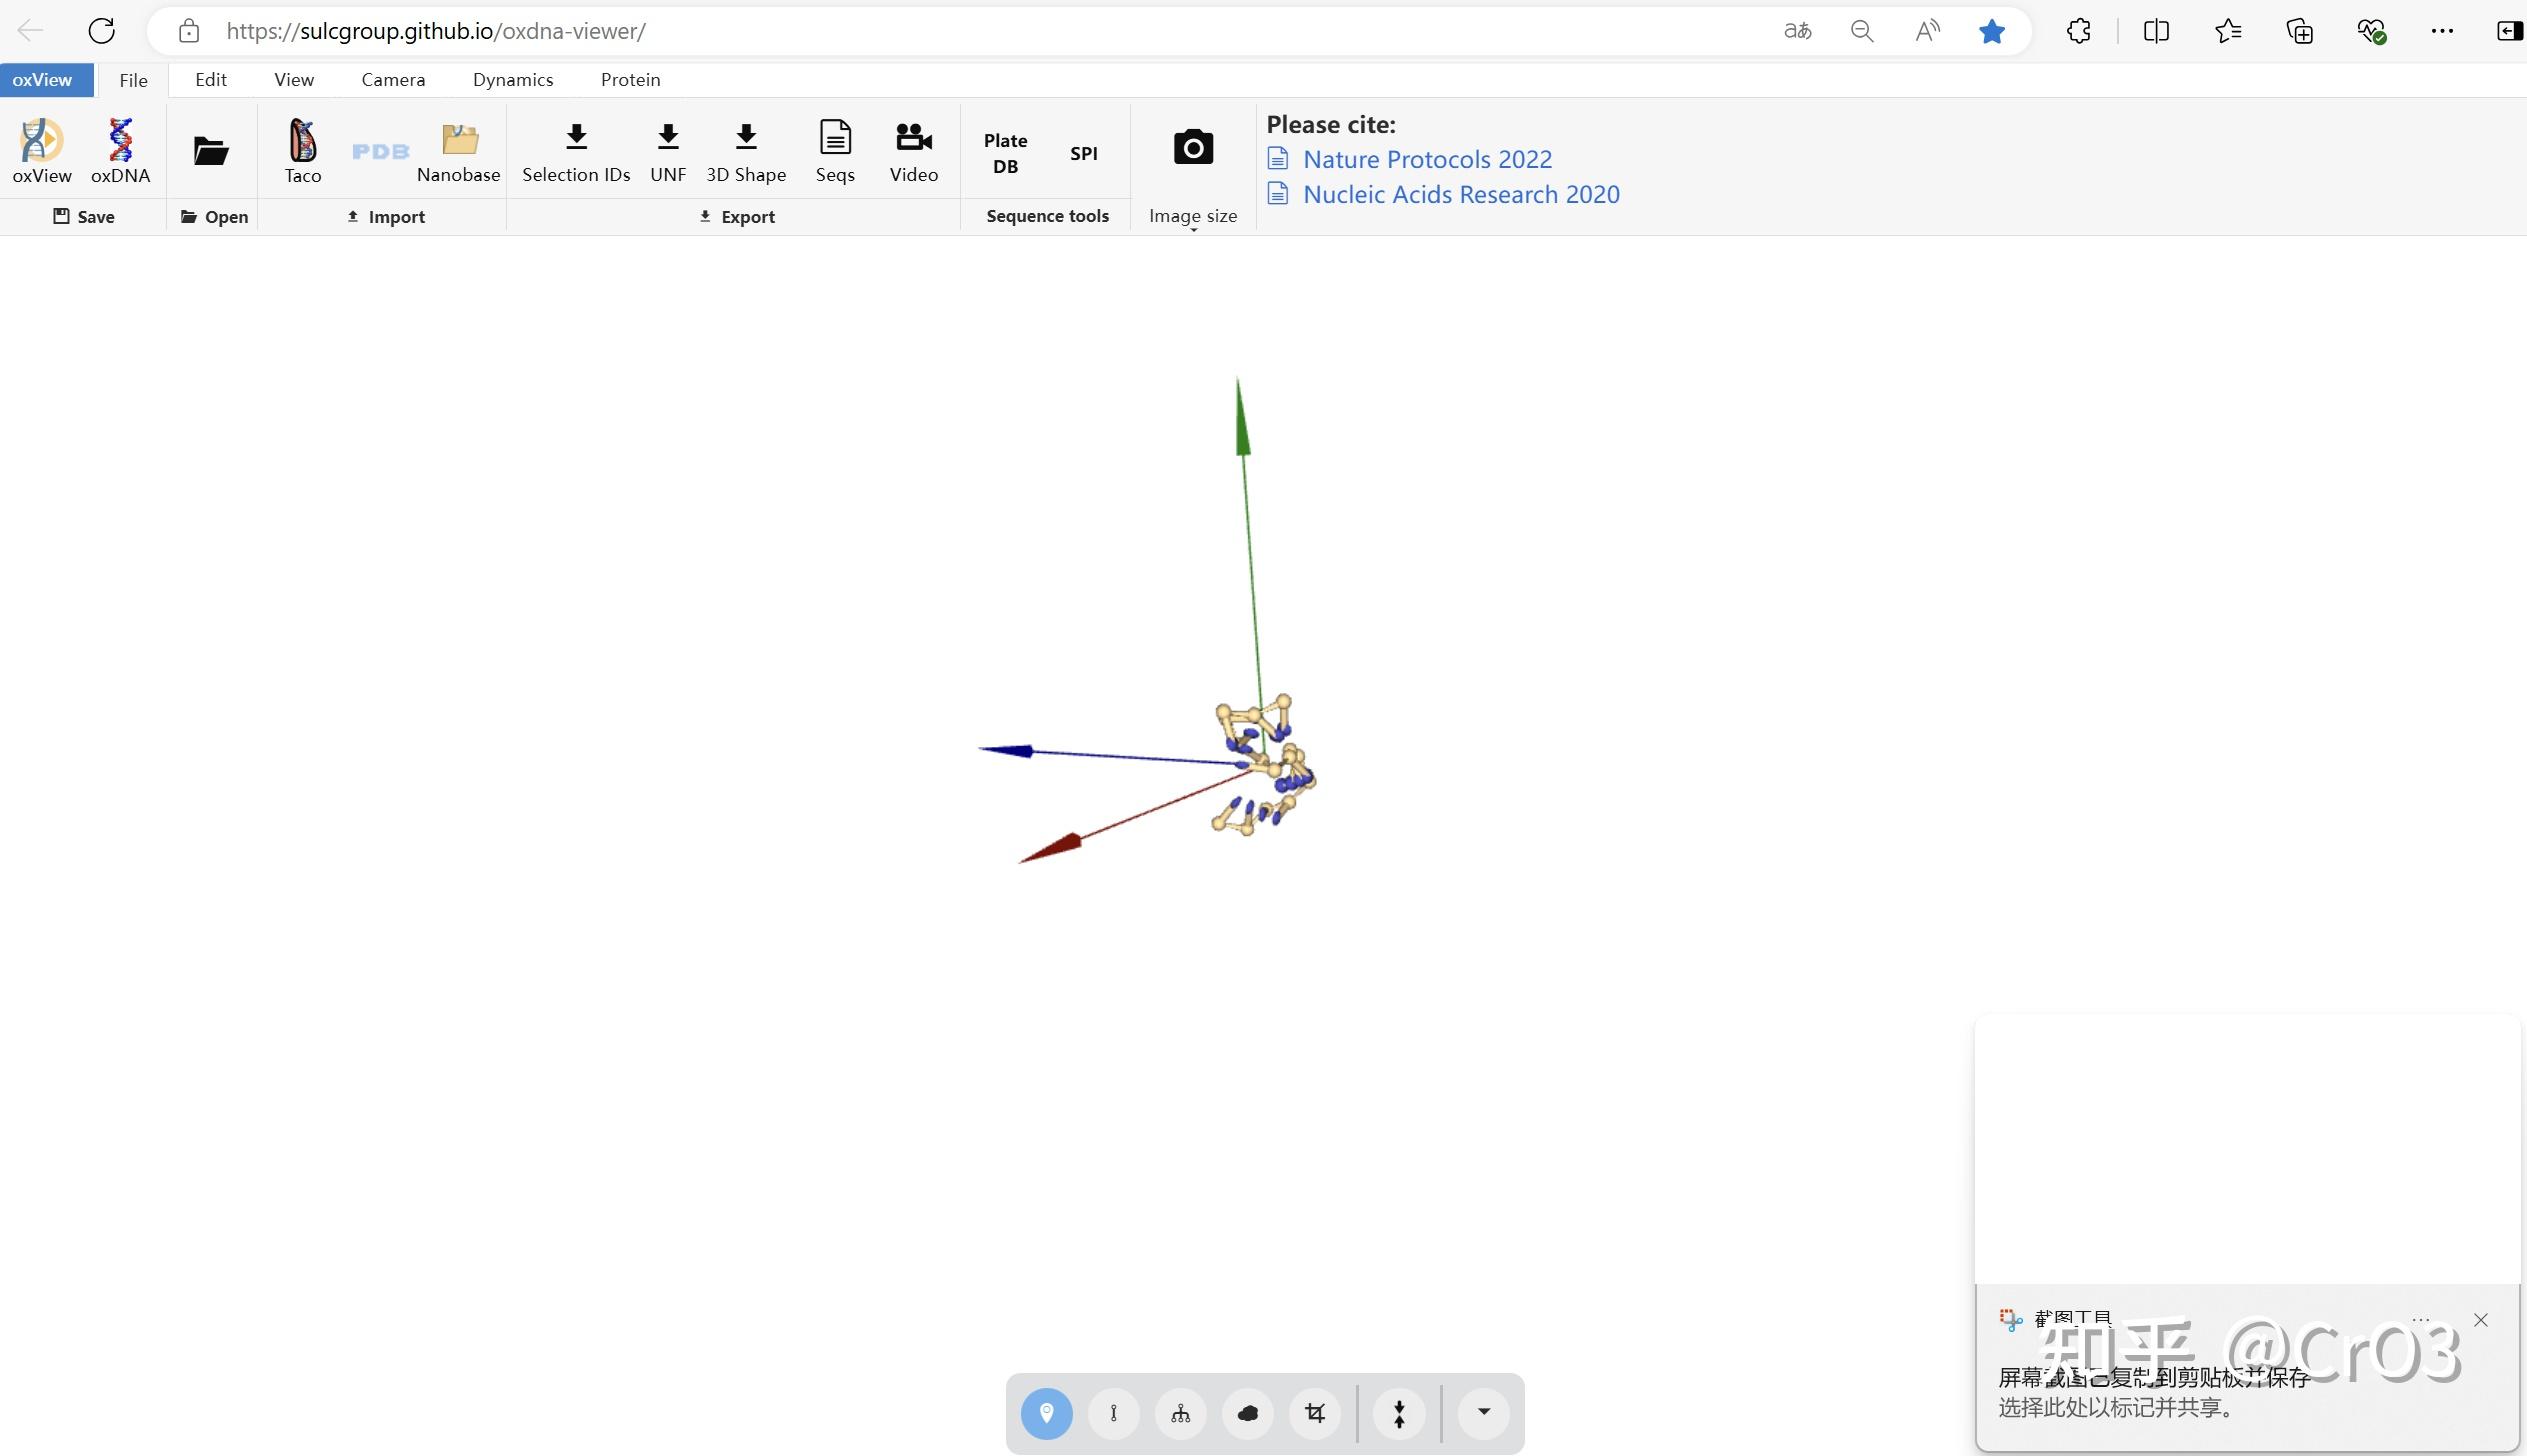Switch to the Protein tab
Viewport: 2527px width, 1456px height.
[x=630, y=80]
